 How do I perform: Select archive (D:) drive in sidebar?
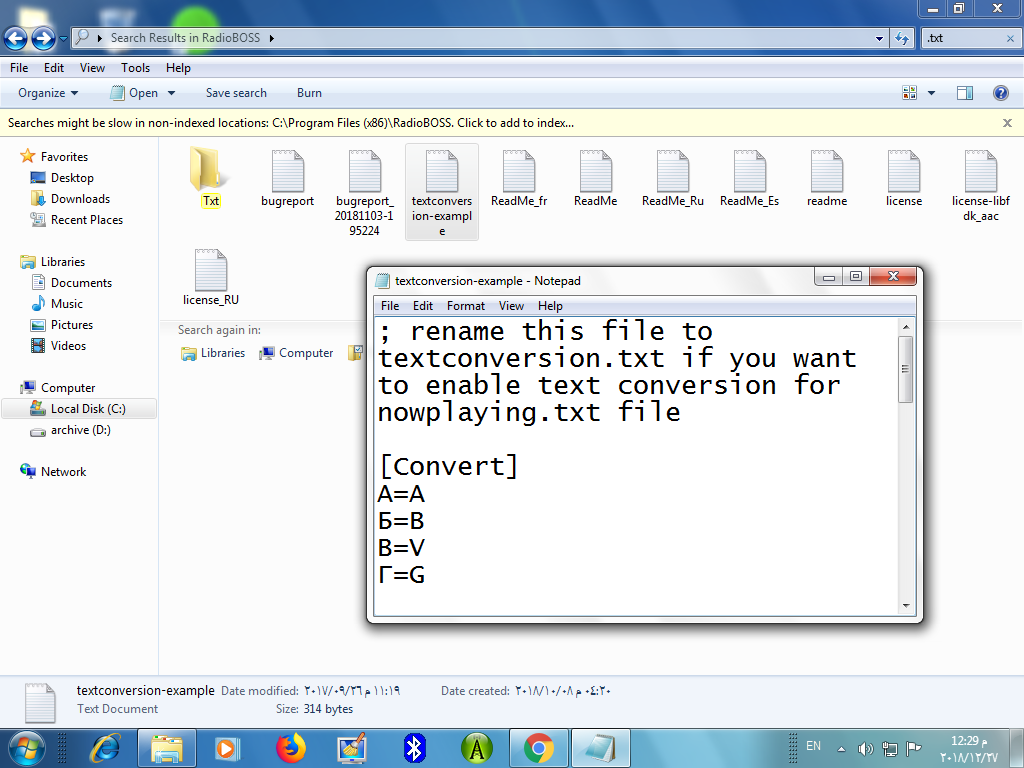click(71, 430)
